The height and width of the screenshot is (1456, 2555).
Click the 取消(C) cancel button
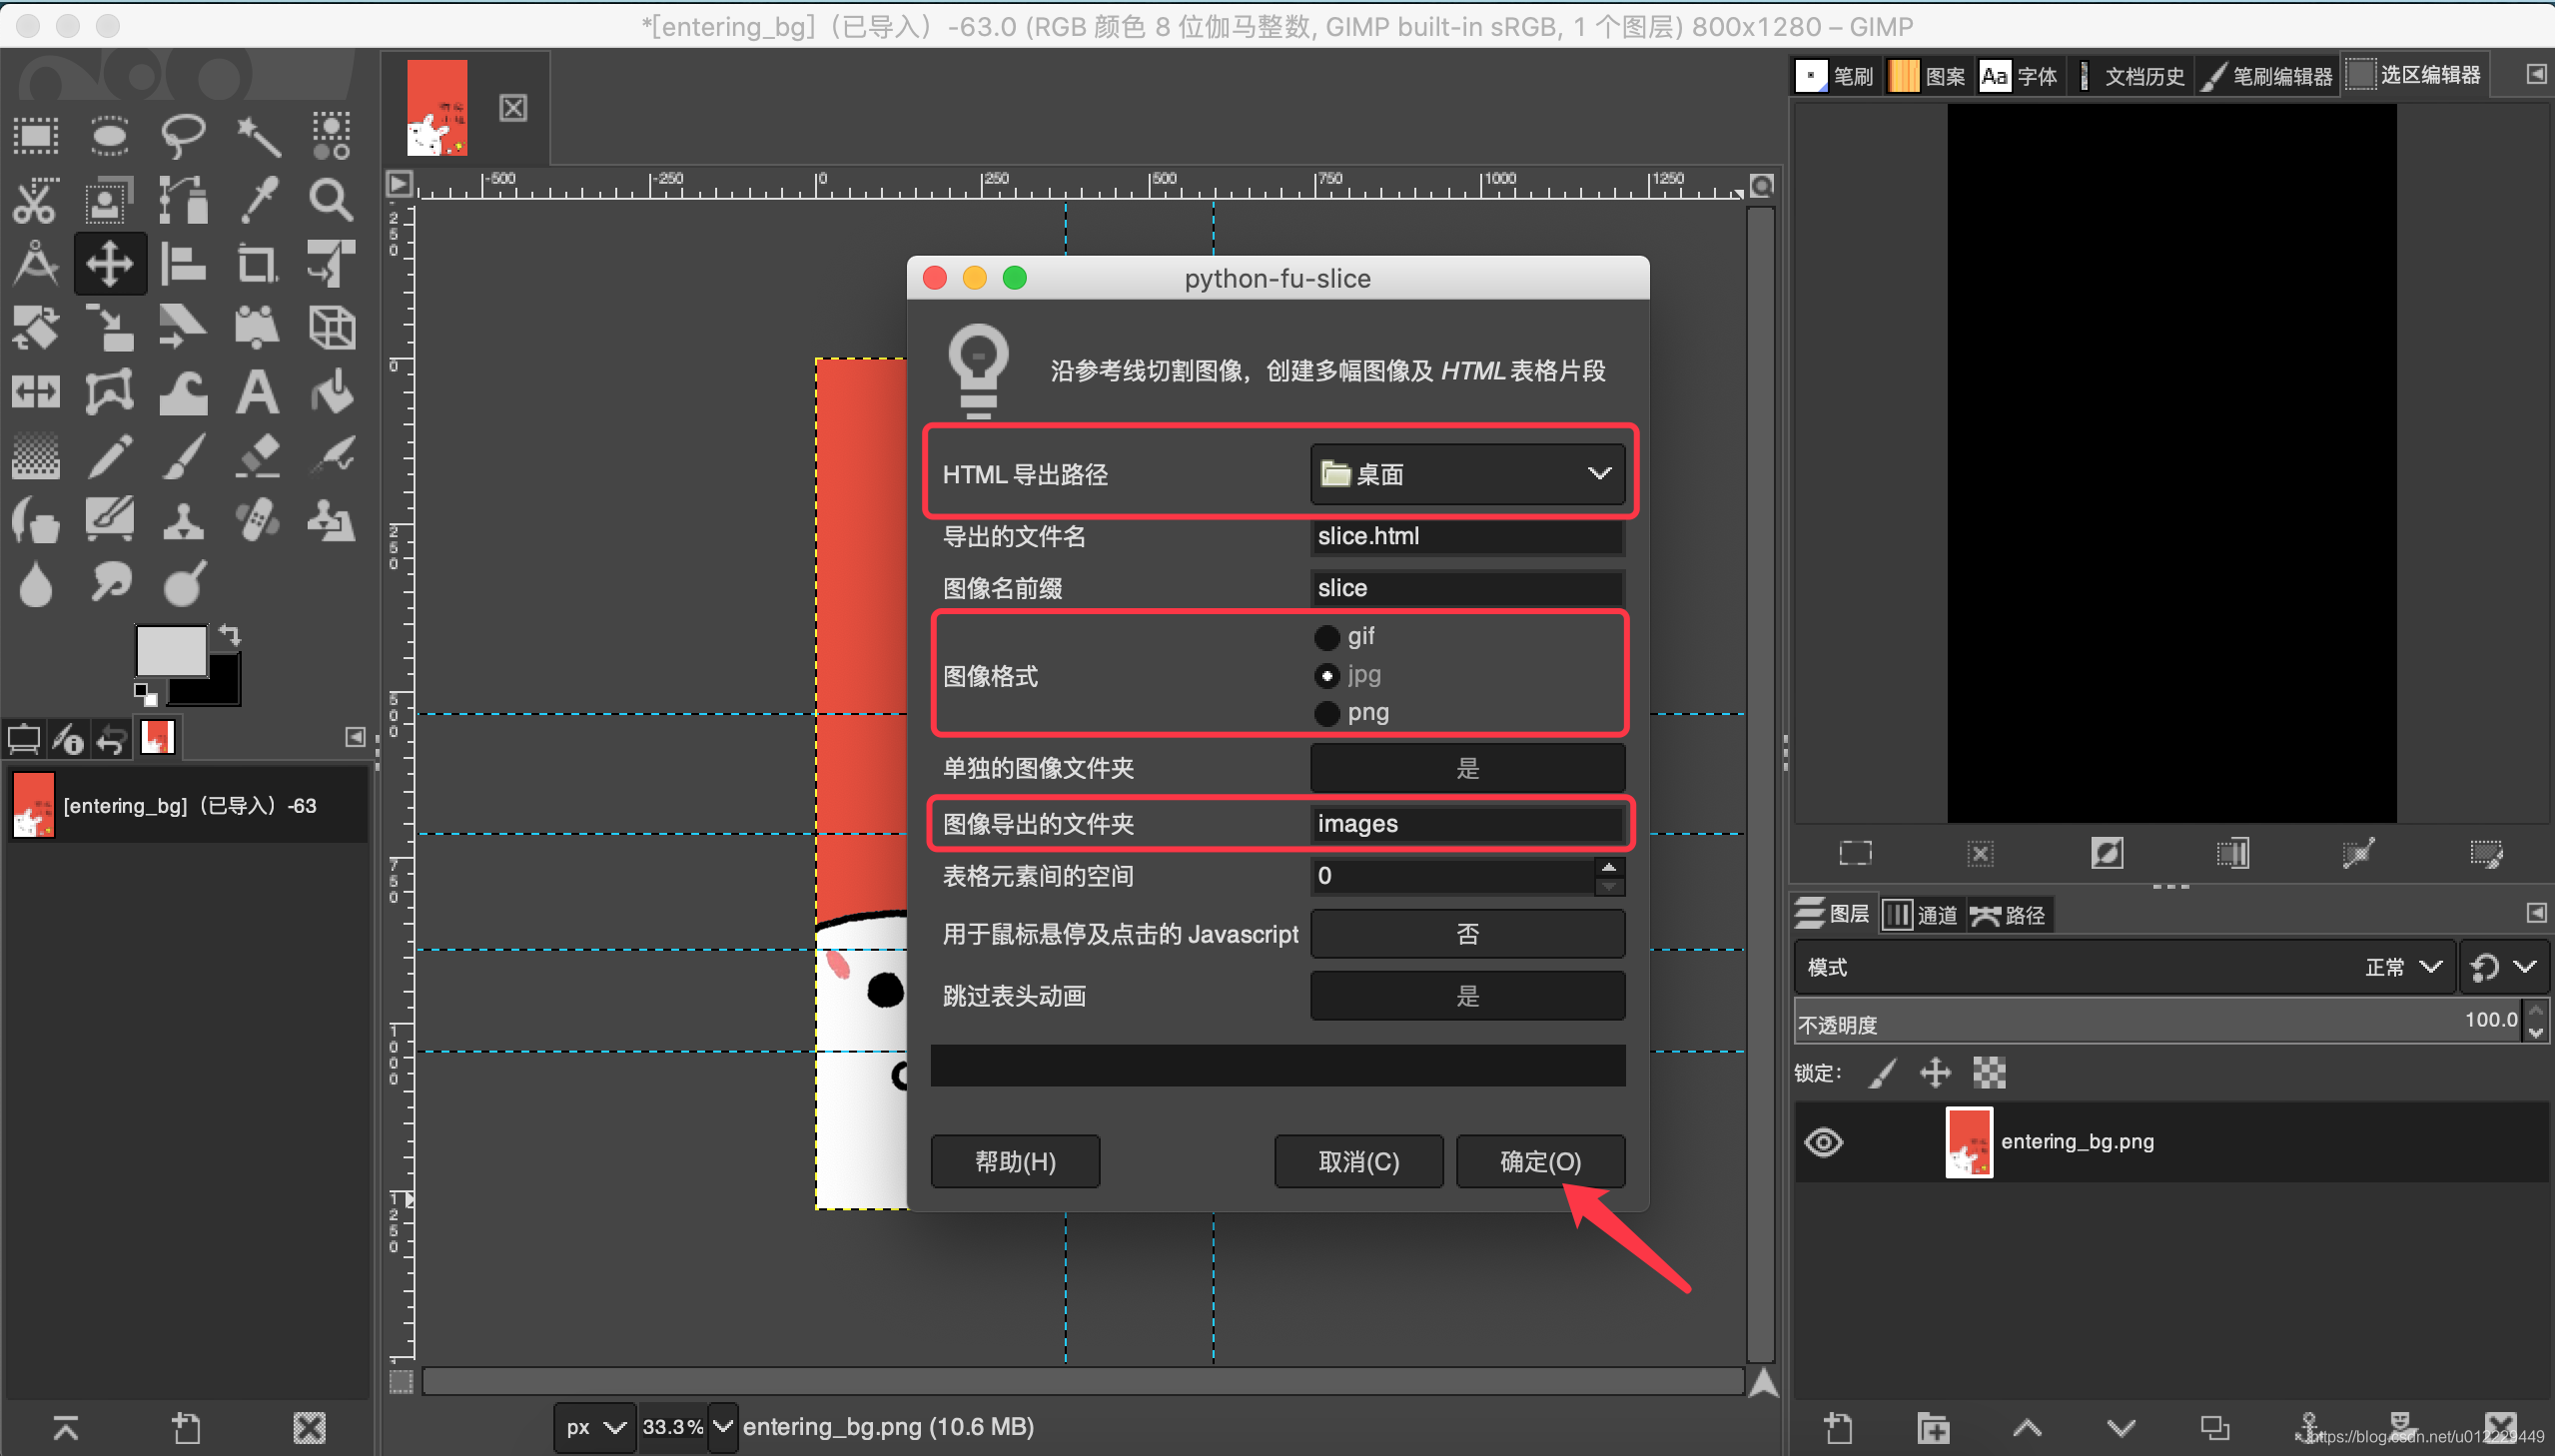pos(1358,1162)
